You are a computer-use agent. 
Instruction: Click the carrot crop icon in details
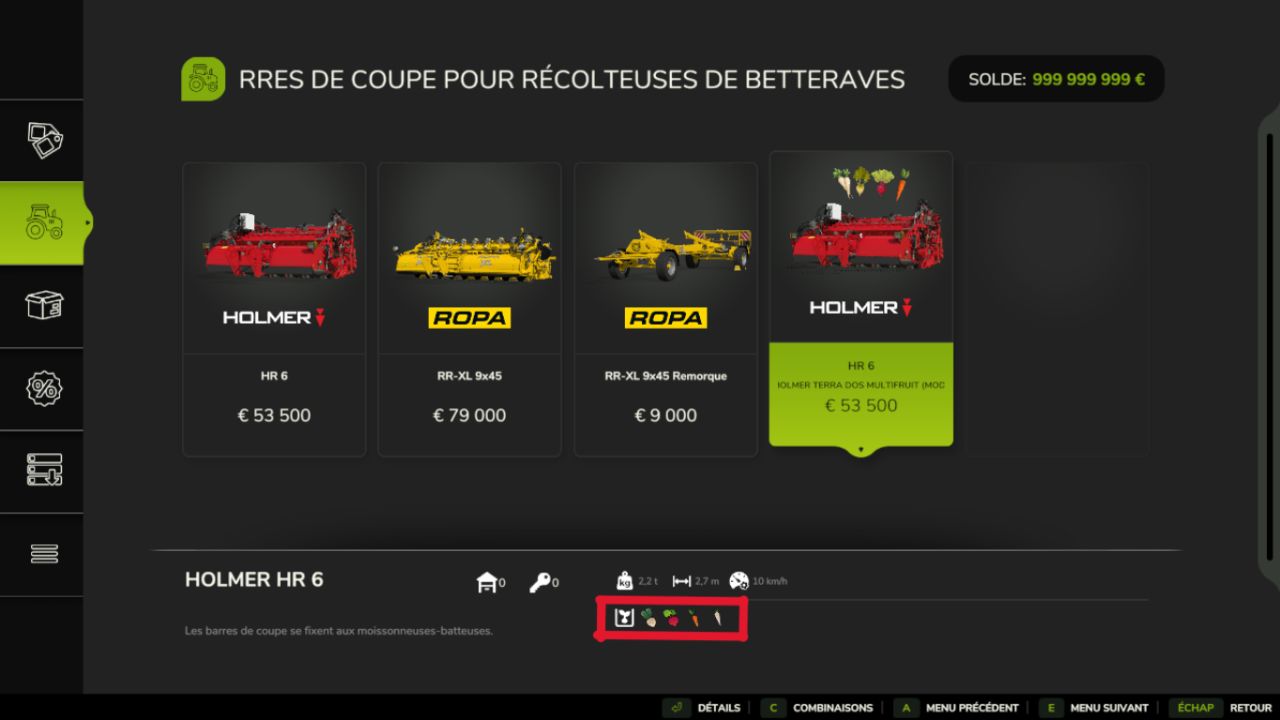694,619
